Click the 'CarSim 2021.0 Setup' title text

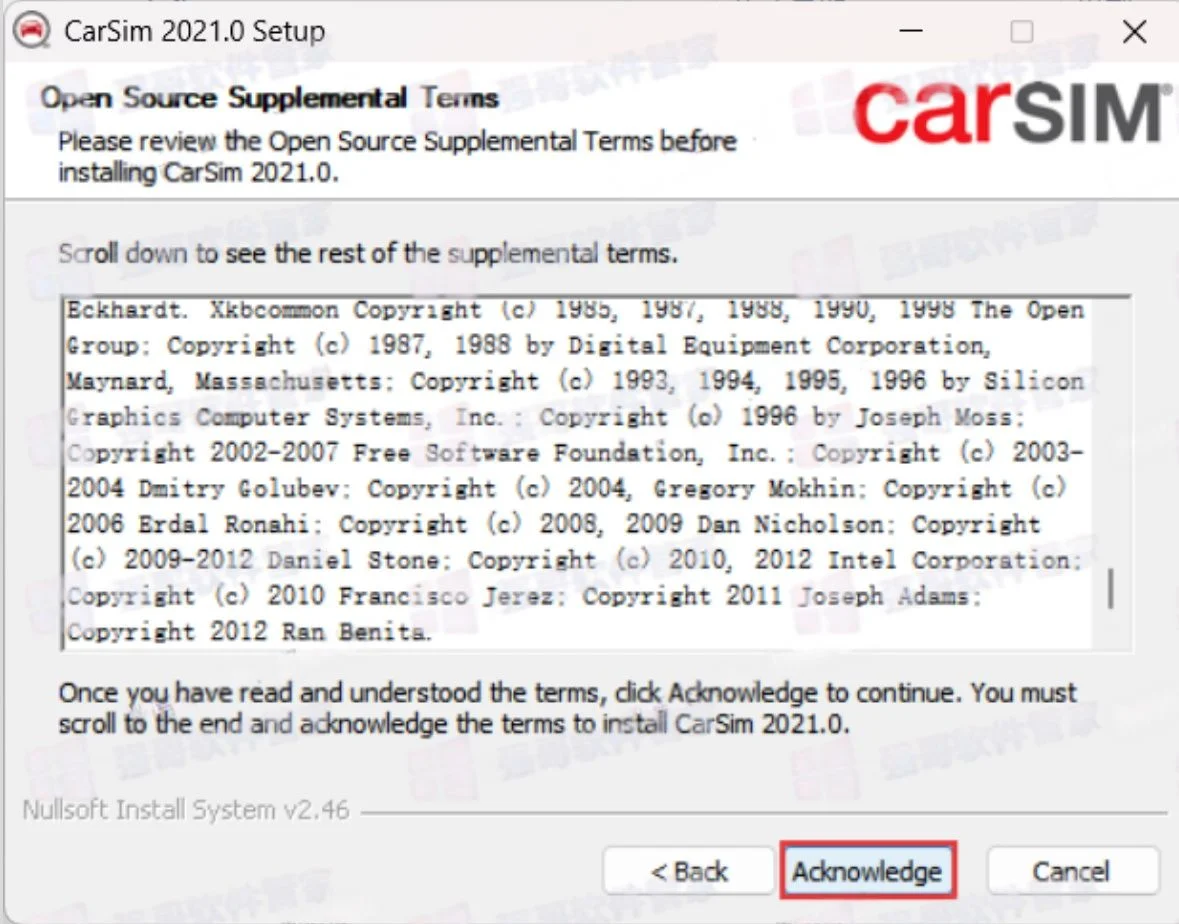195,32
